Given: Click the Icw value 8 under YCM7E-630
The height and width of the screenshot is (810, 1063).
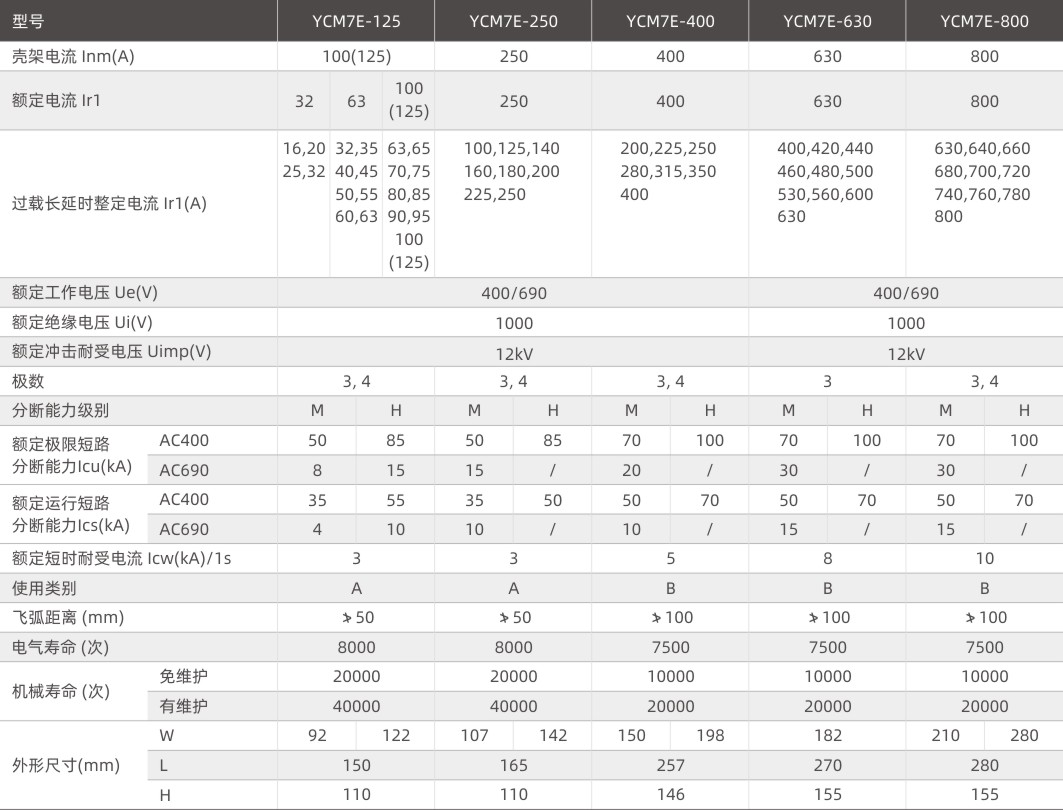Looking at the screenshot, I should click(x=827, y=559).
